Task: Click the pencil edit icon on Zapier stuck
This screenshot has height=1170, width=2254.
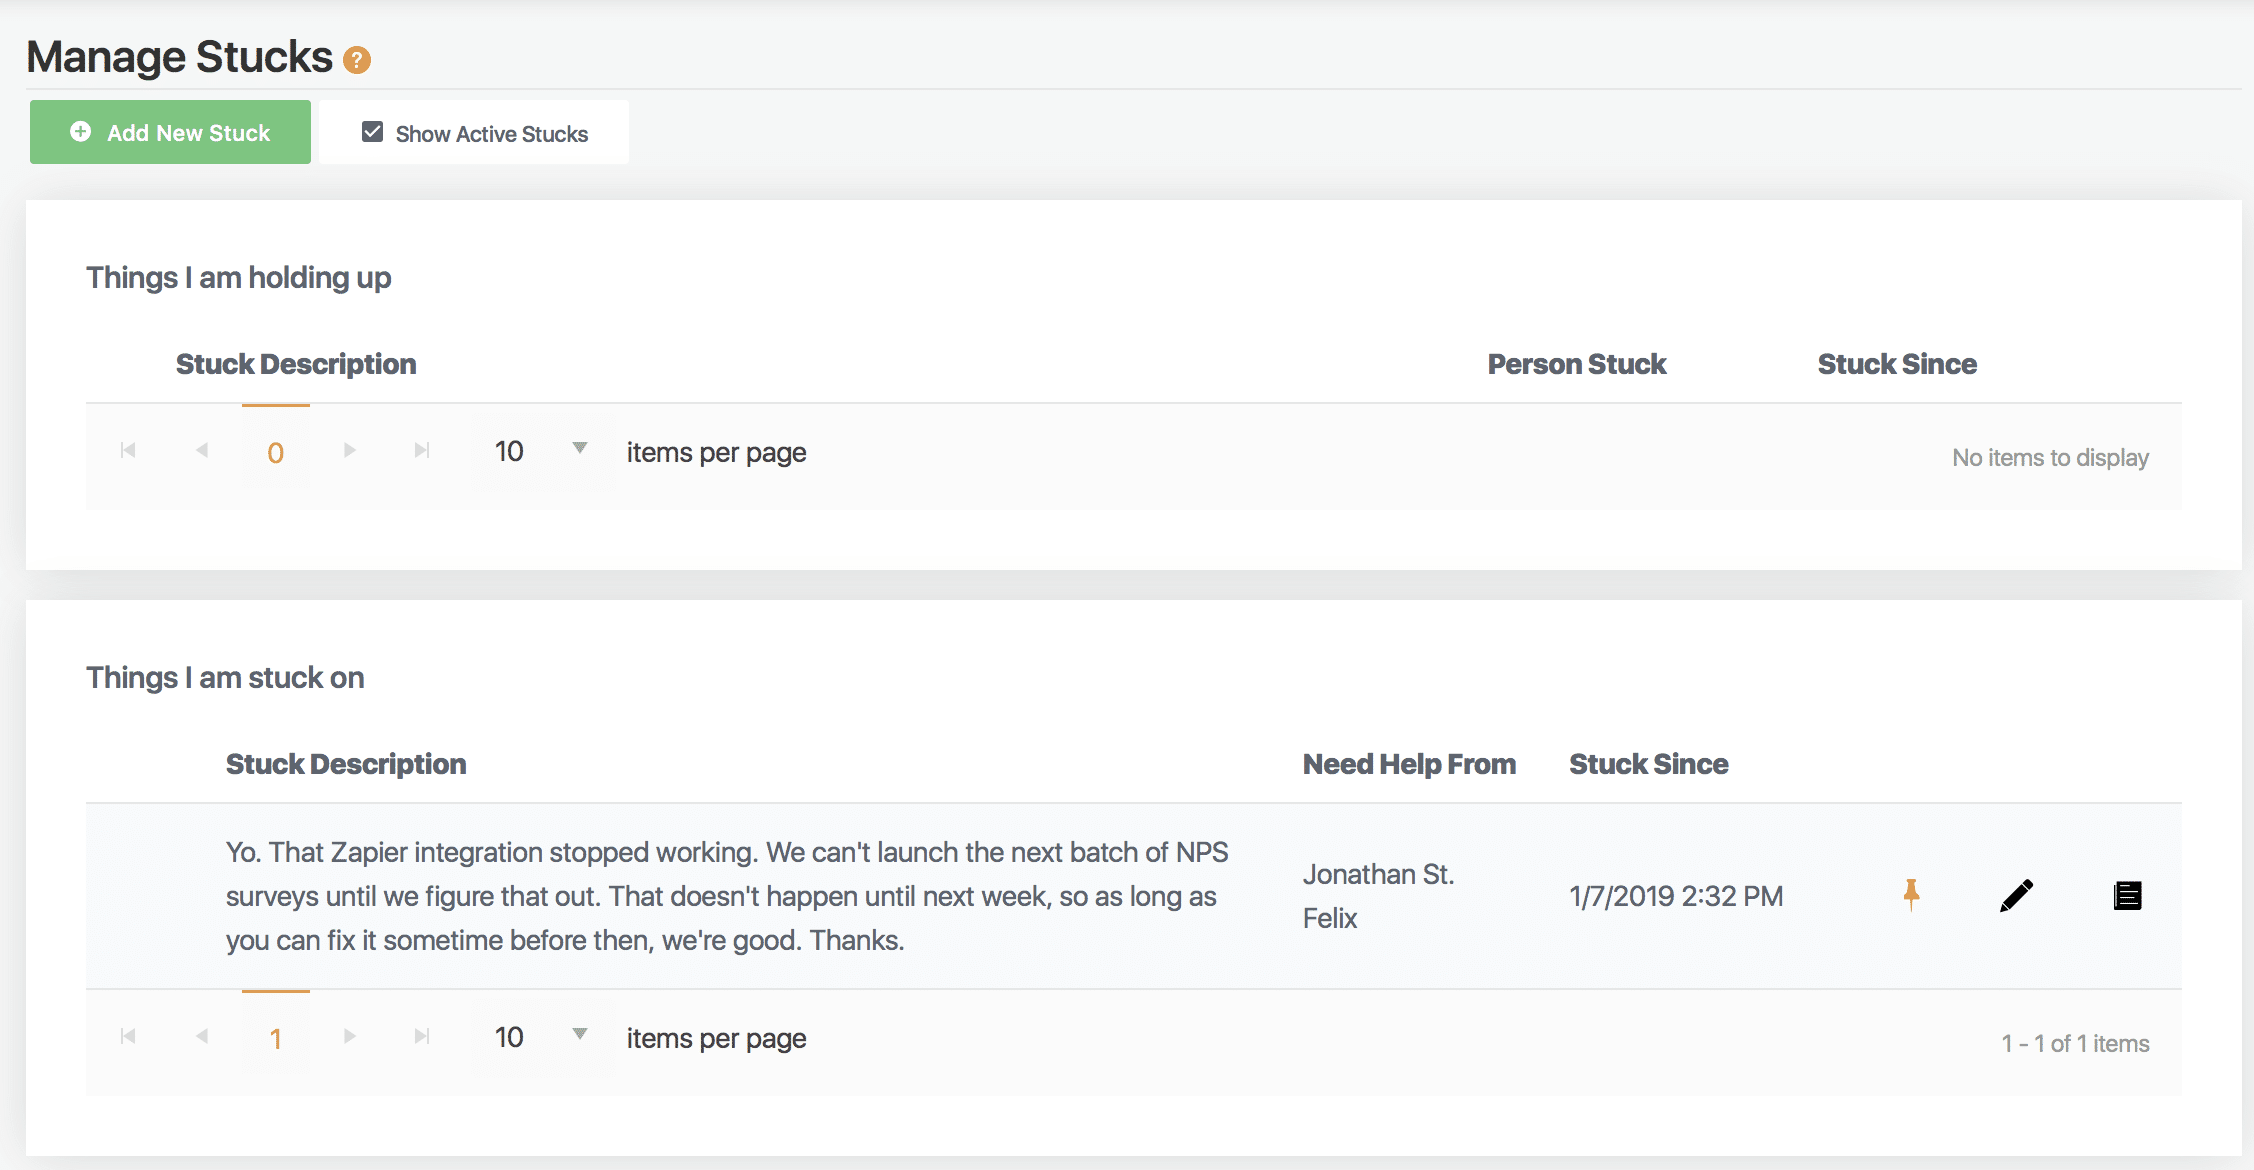Action: [x=2016, y=895]
